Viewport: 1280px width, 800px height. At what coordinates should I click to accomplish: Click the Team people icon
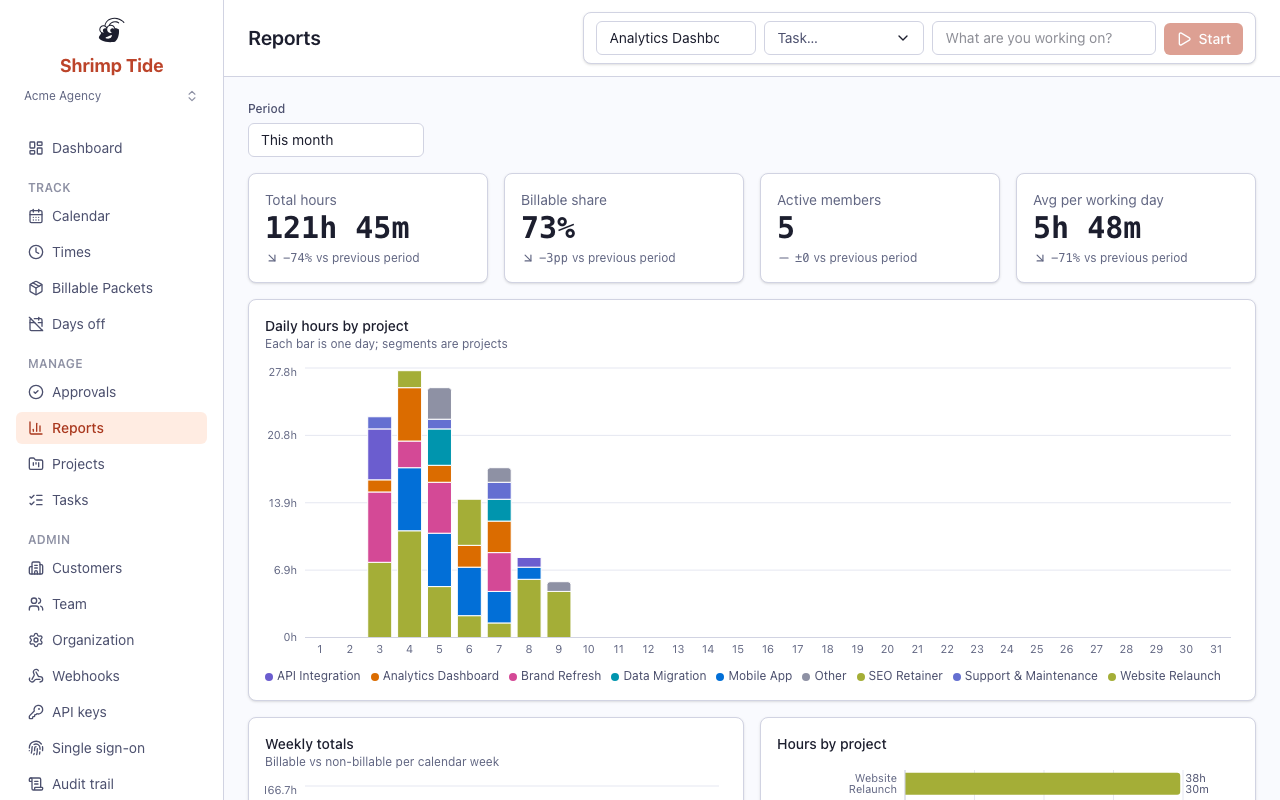click(36, 604)
